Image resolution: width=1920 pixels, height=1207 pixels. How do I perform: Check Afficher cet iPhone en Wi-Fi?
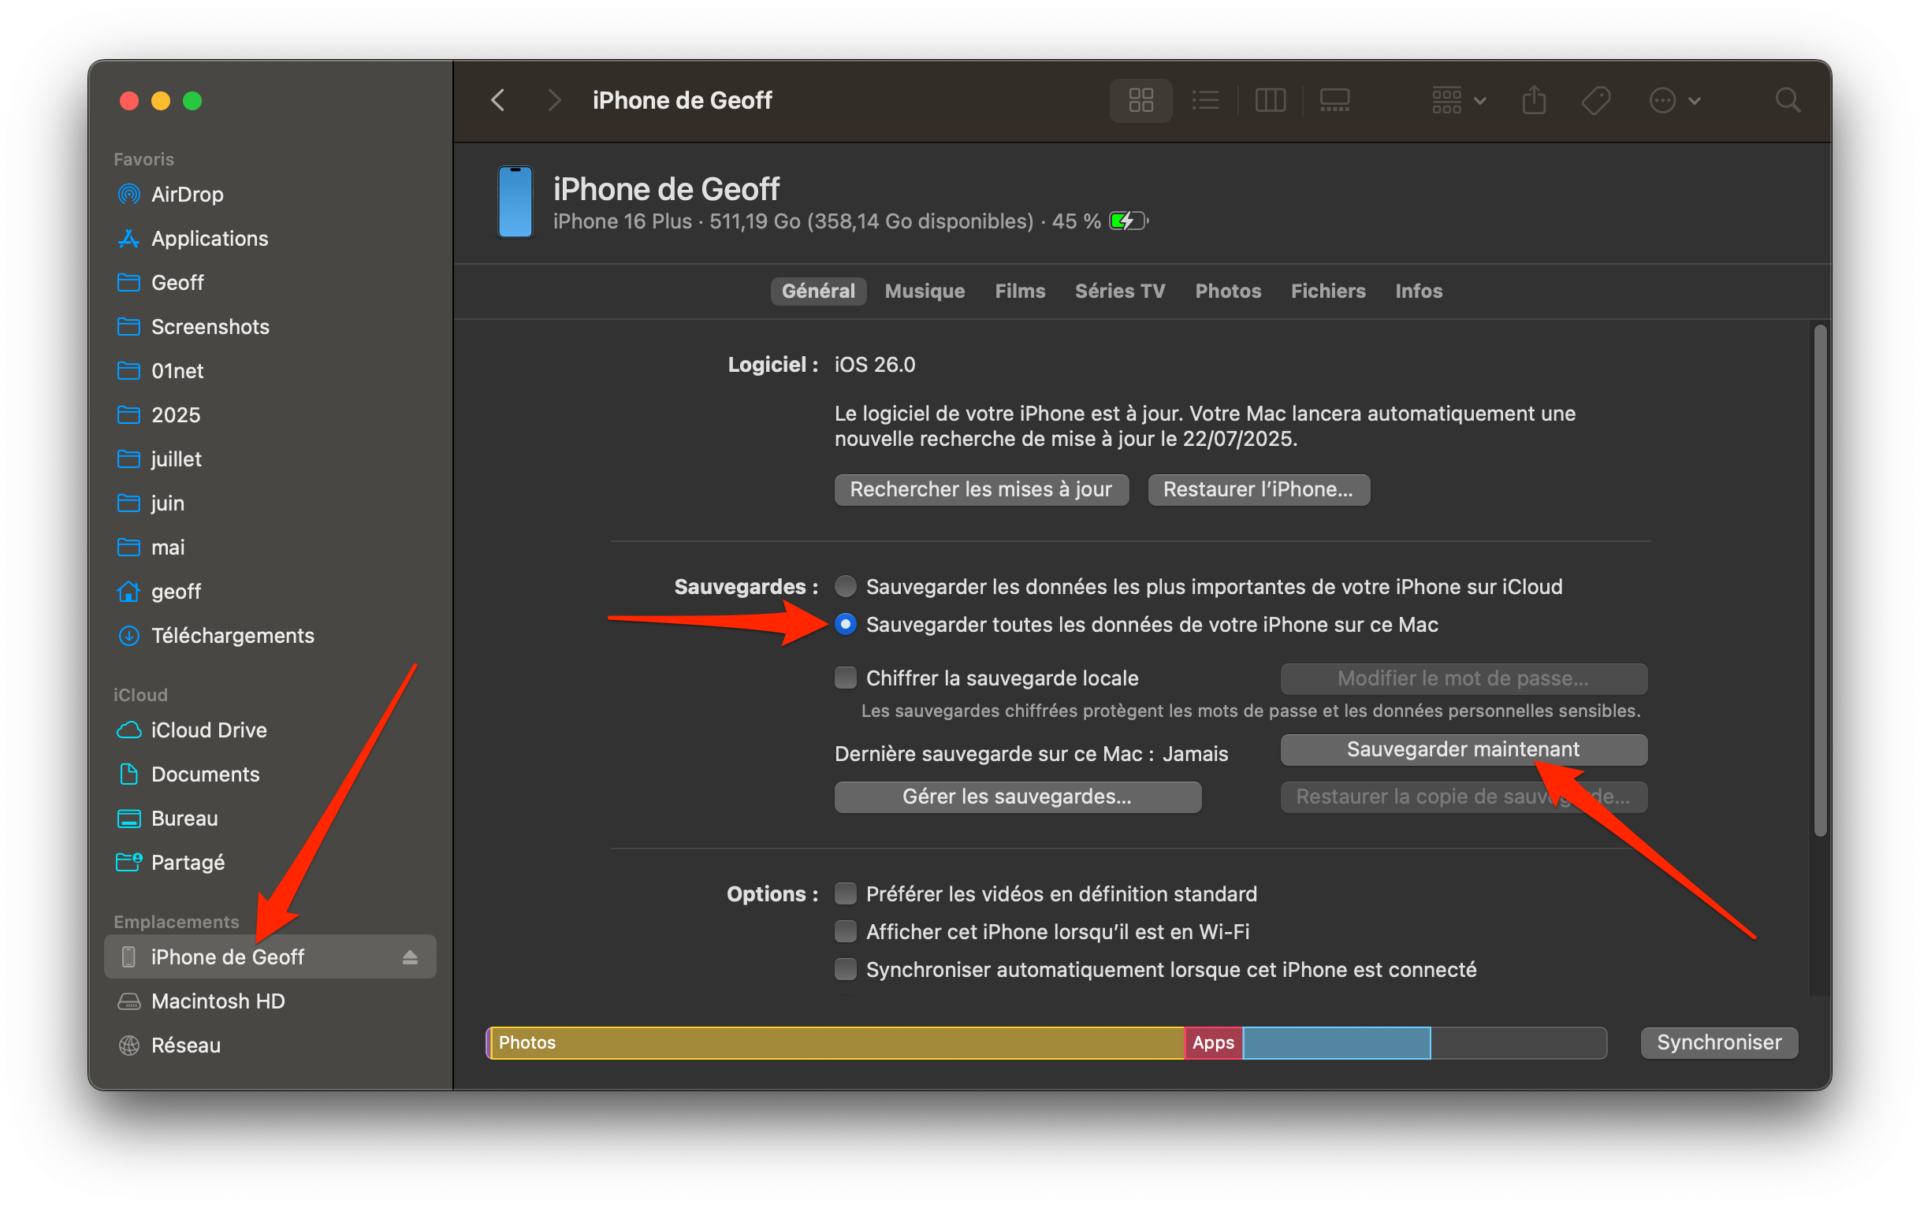click(846, 931)
